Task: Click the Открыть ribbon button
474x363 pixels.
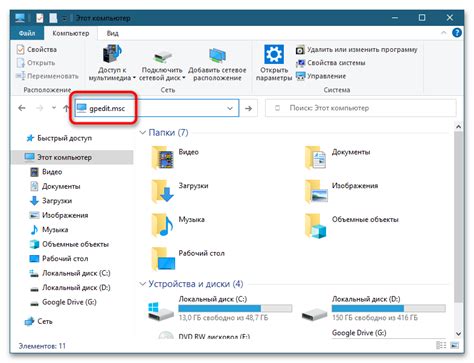Action: 36,63
